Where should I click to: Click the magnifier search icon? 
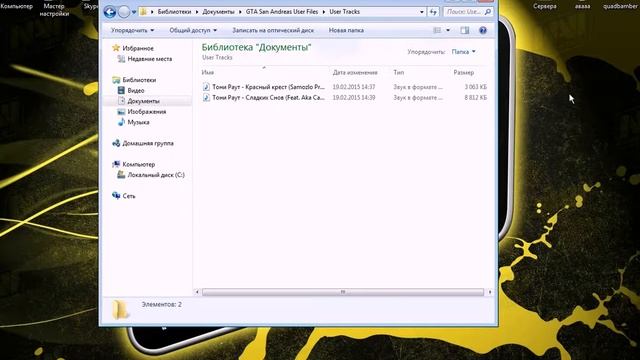487,12
